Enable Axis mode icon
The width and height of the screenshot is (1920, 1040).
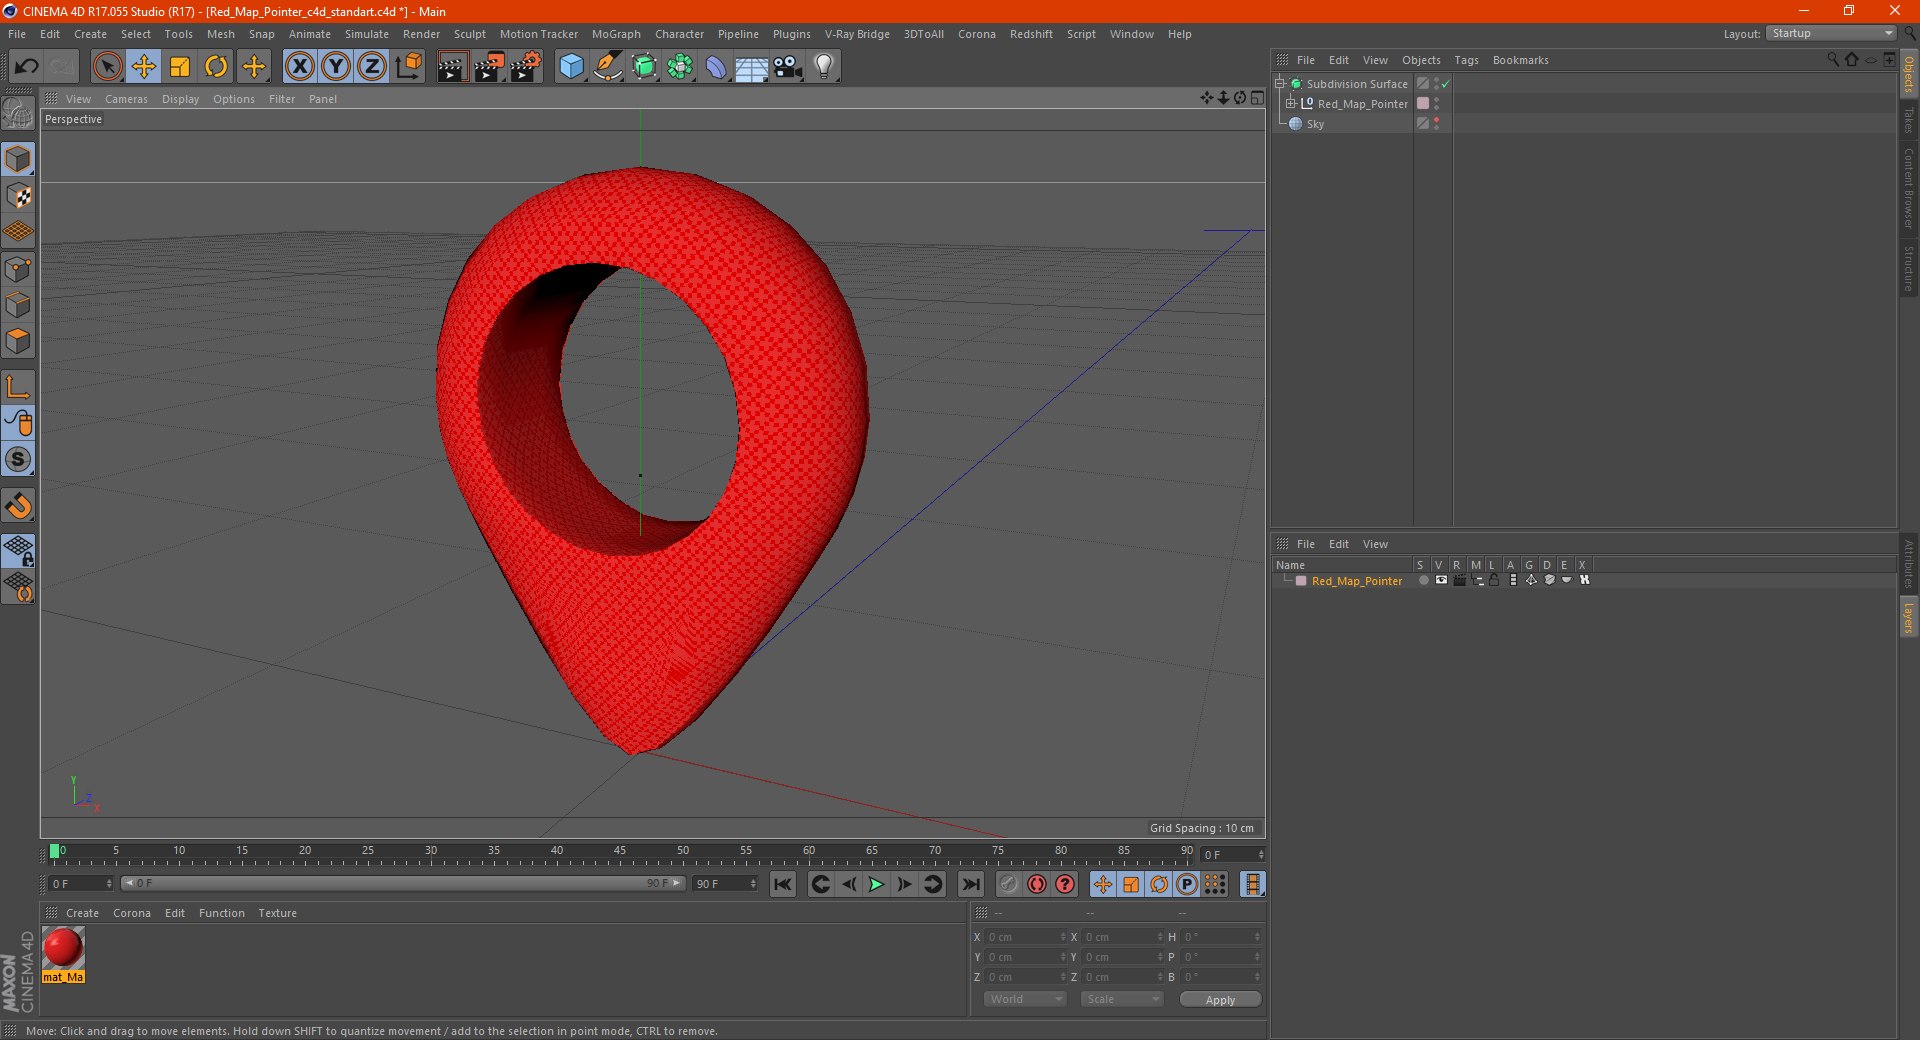click(x=18, y=386)
